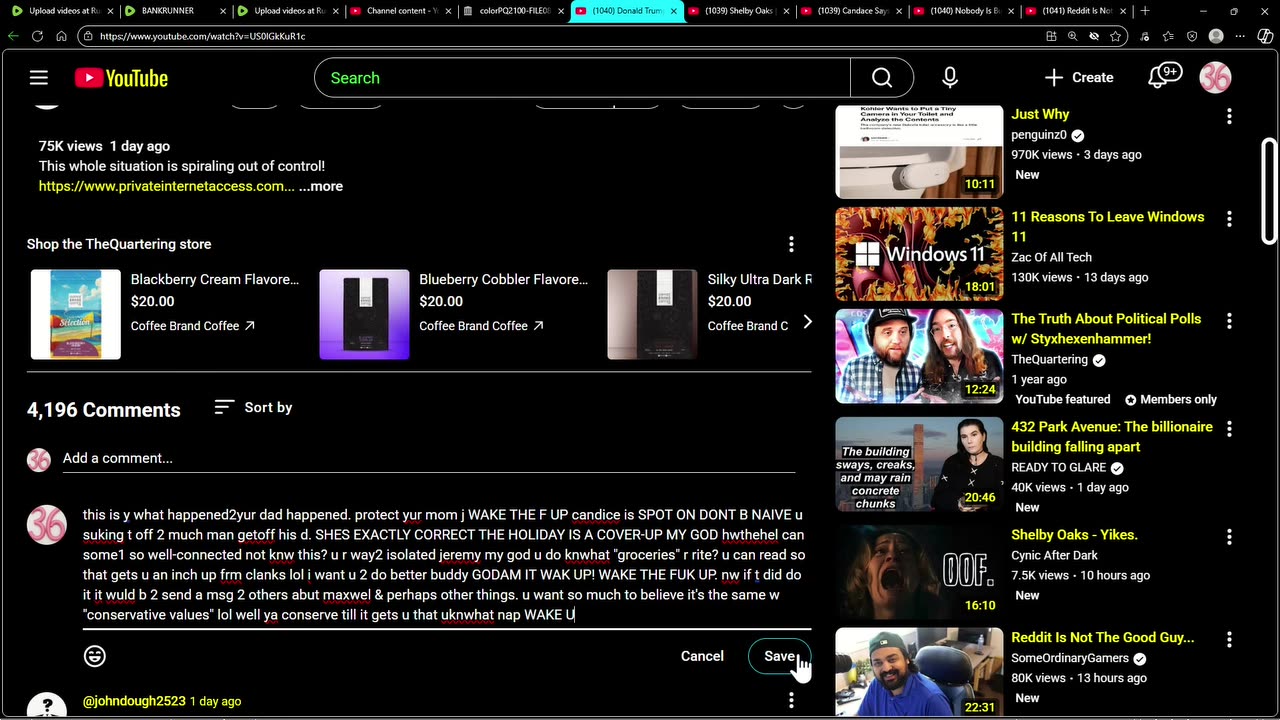The width and height of the screenshot is (1280, 720).
Task: Go to the YouTube home logo
Action: point(121,78)
